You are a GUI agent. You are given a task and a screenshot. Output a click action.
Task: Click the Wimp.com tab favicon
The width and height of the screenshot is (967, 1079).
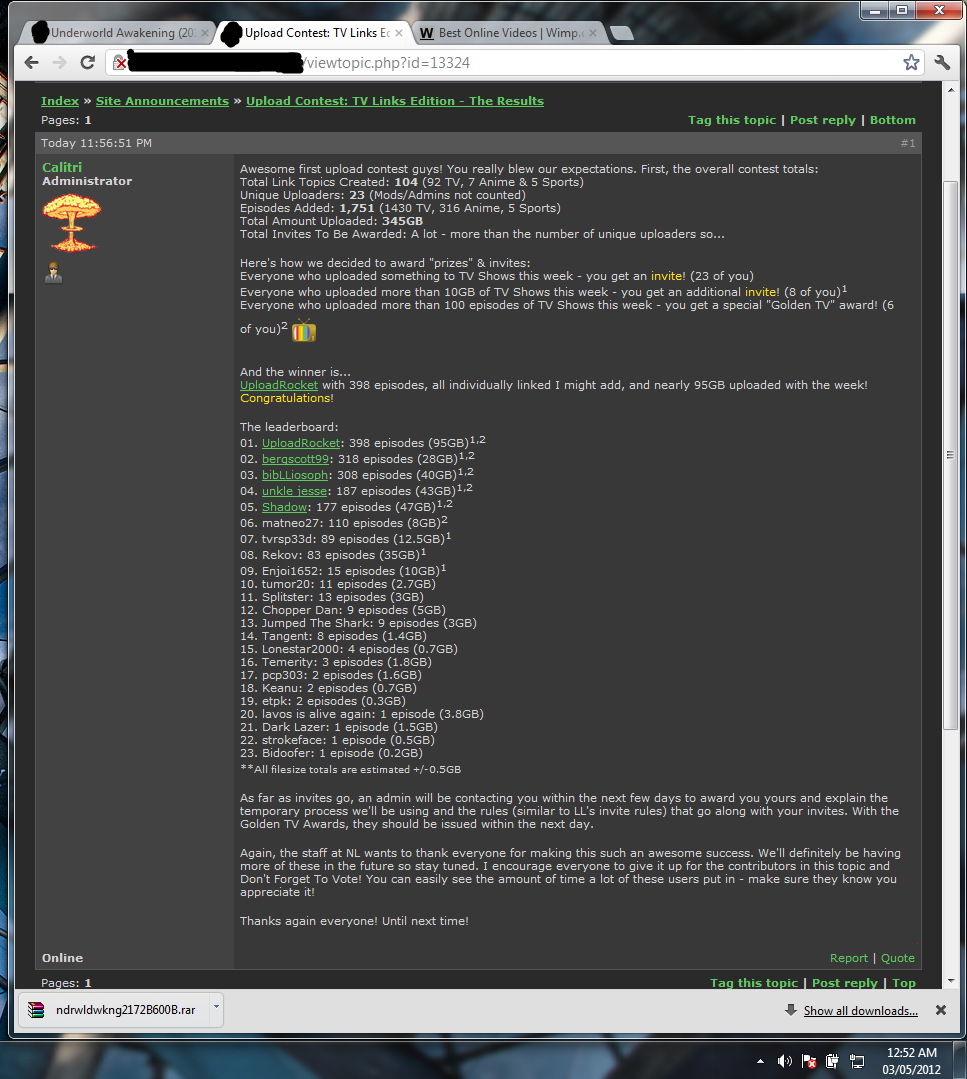coord(427,33)
